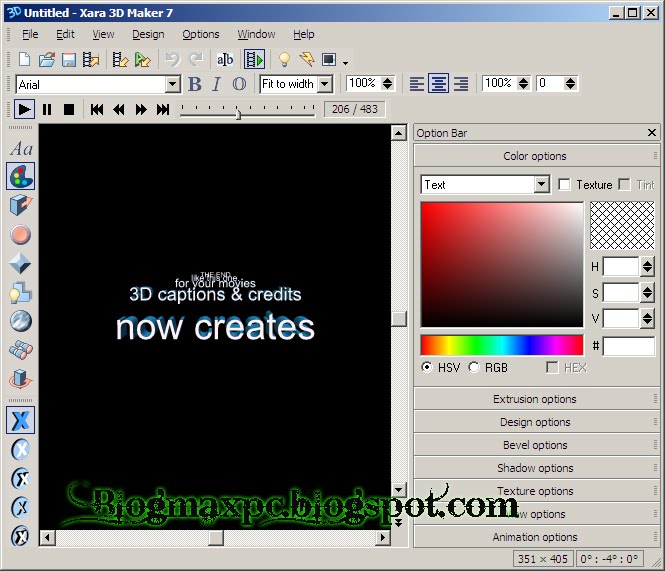
Task: Pause the animation
Action: tap(47, 109)
